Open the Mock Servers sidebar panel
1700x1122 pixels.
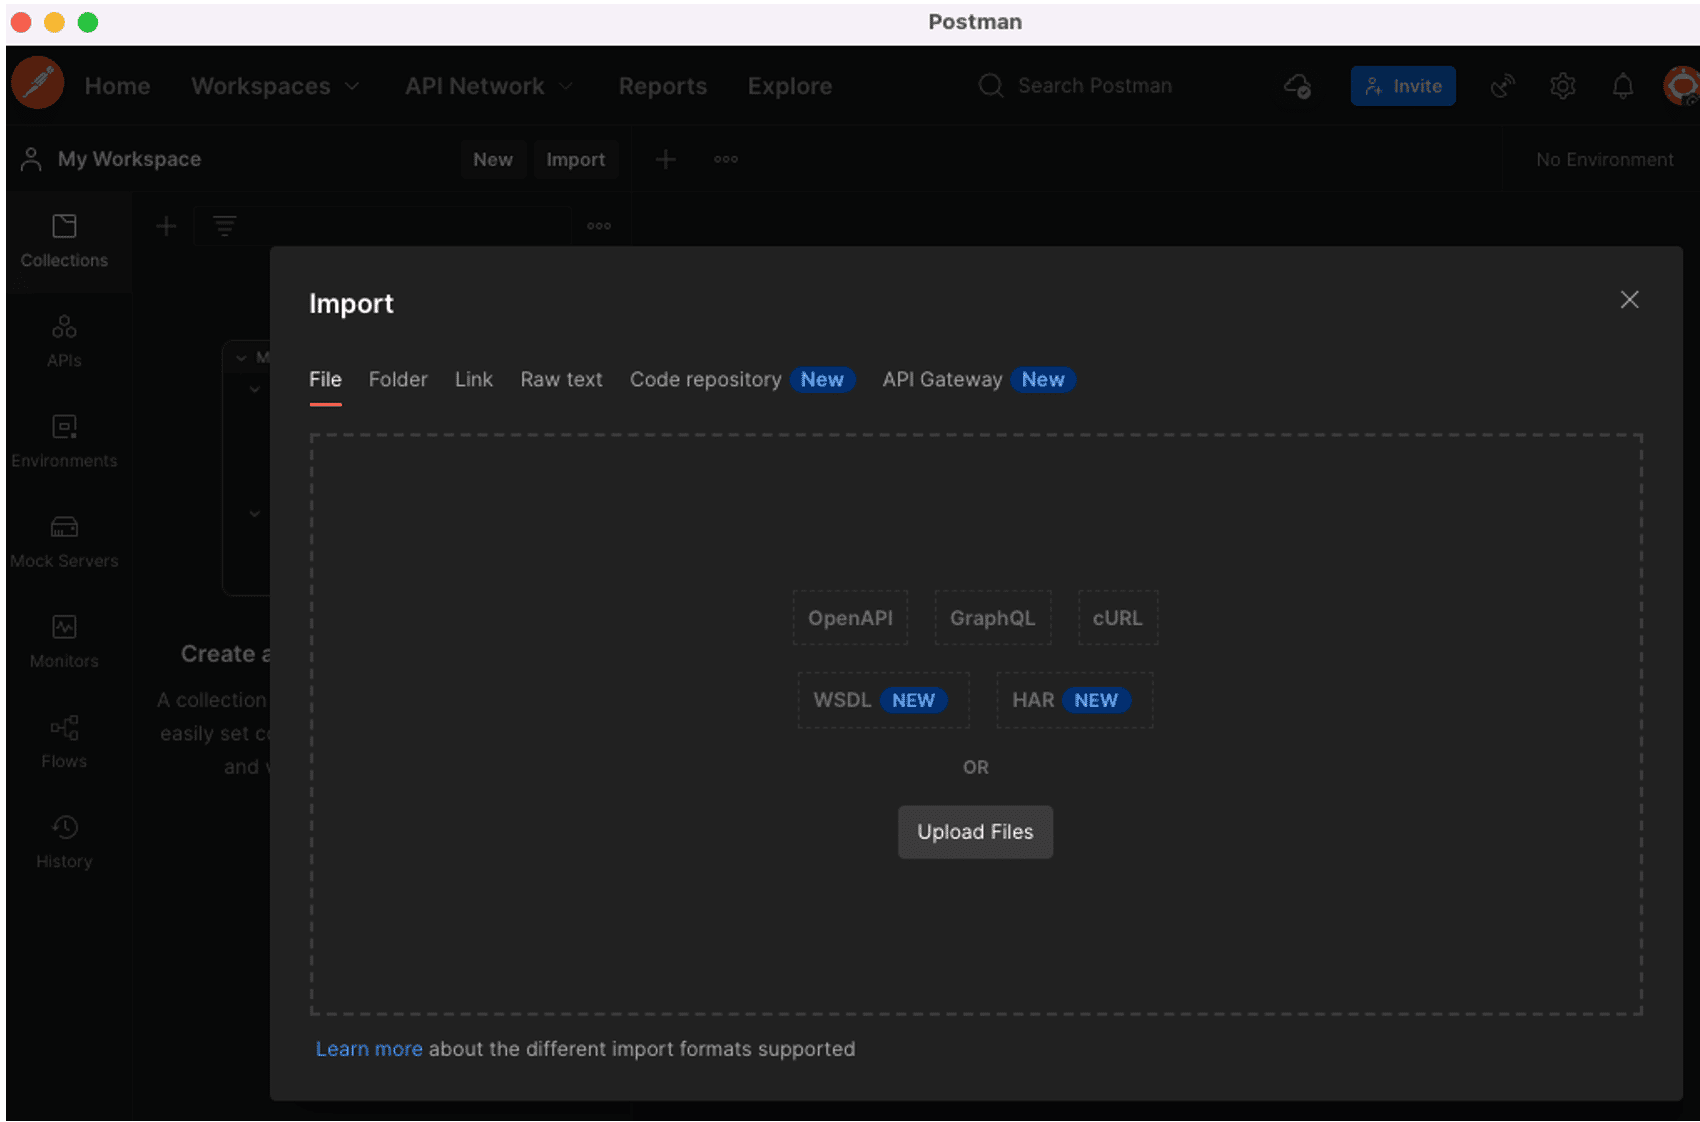tap(64, 542)
